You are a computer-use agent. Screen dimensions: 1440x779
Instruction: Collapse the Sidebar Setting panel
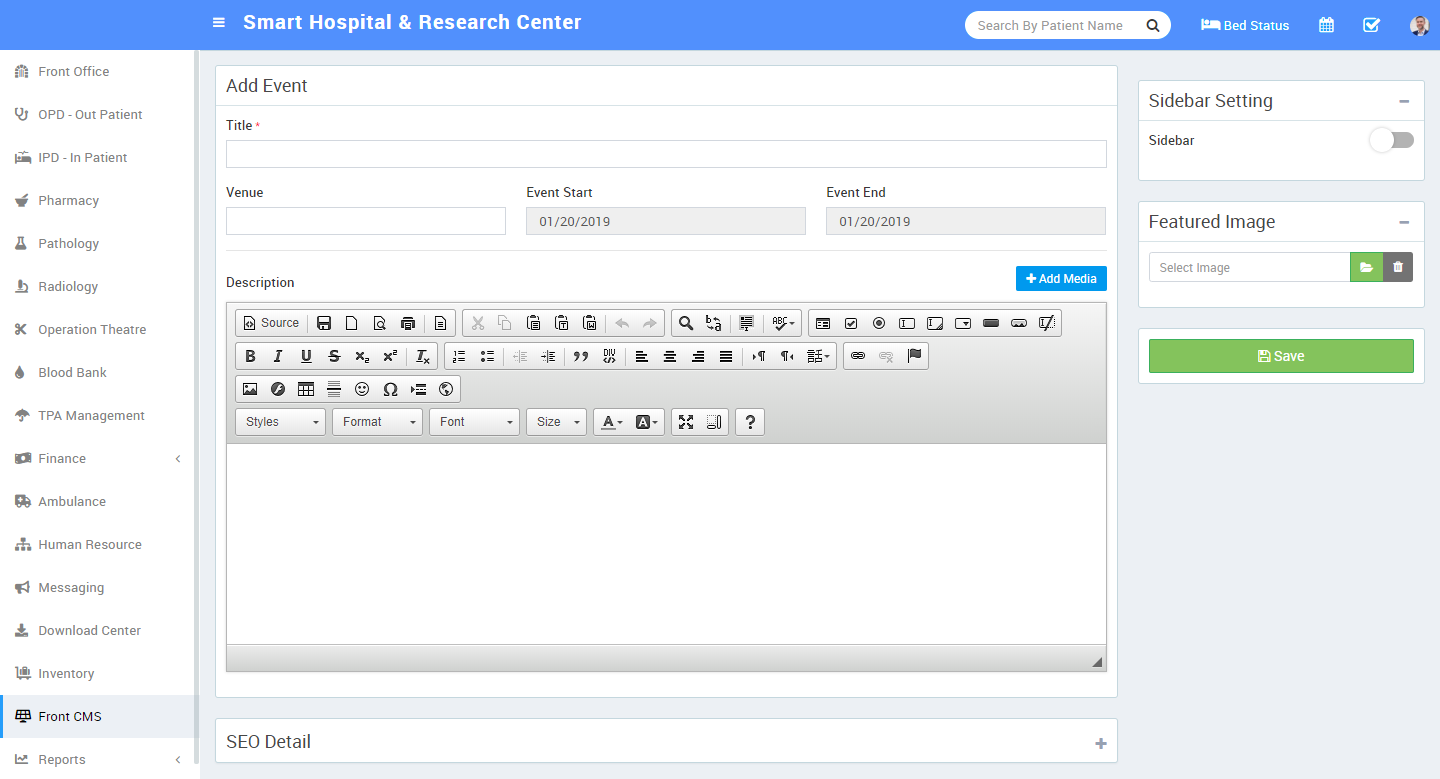pyautogui.click(x=1404, y=101)
